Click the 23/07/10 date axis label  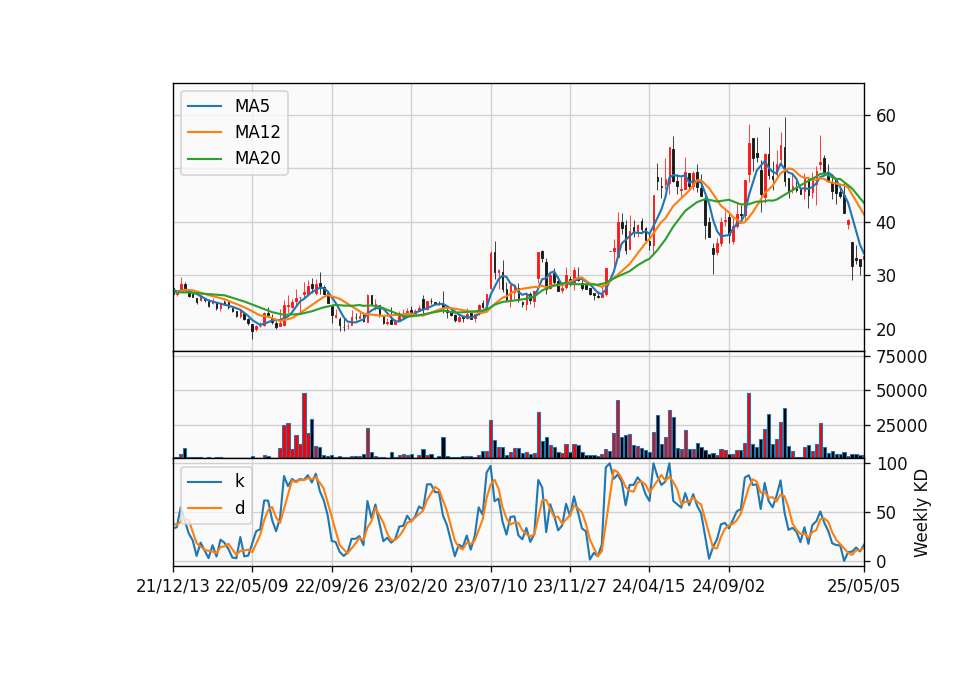pos(490,587)
